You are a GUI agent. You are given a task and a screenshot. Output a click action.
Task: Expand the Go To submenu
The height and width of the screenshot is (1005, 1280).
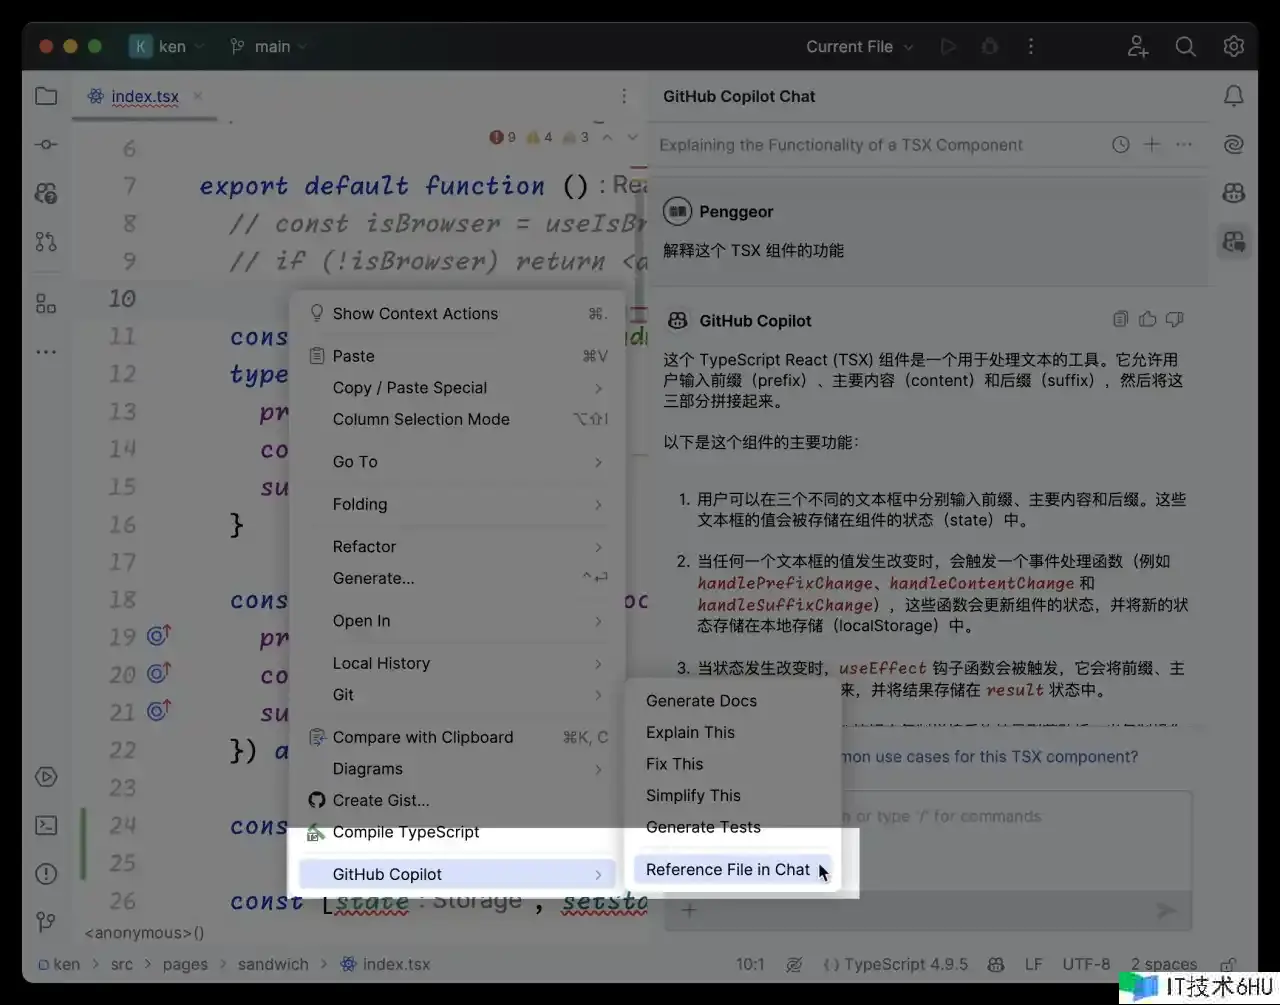coord(459,462)
